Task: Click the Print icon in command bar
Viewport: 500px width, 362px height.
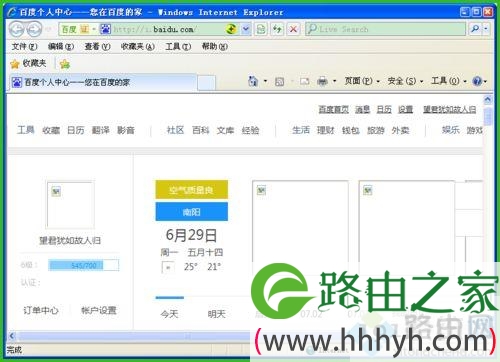Action: pyautogui.click(x=322, y=81)
